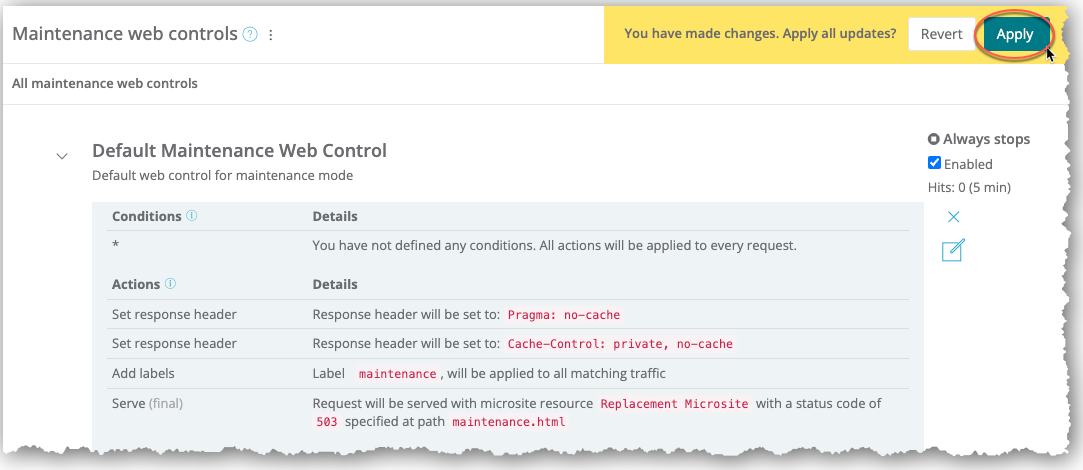Toggle the Enabled checkbox
1083x470 pixels.
pyautogui.click(x=934, y=163)
